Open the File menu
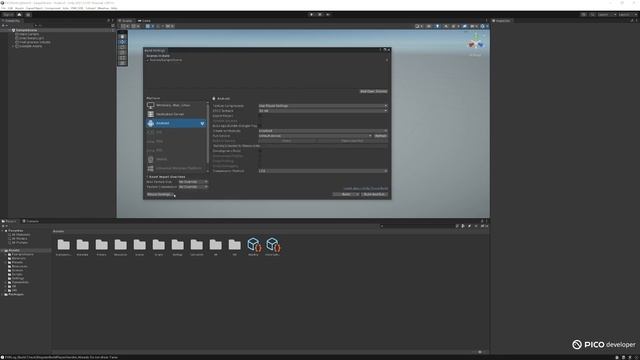 point(3,8)
